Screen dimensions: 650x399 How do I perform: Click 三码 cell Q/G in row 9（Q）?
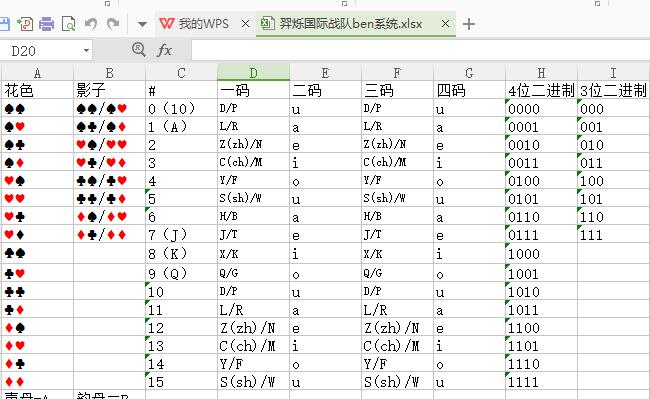click(398, 273)
